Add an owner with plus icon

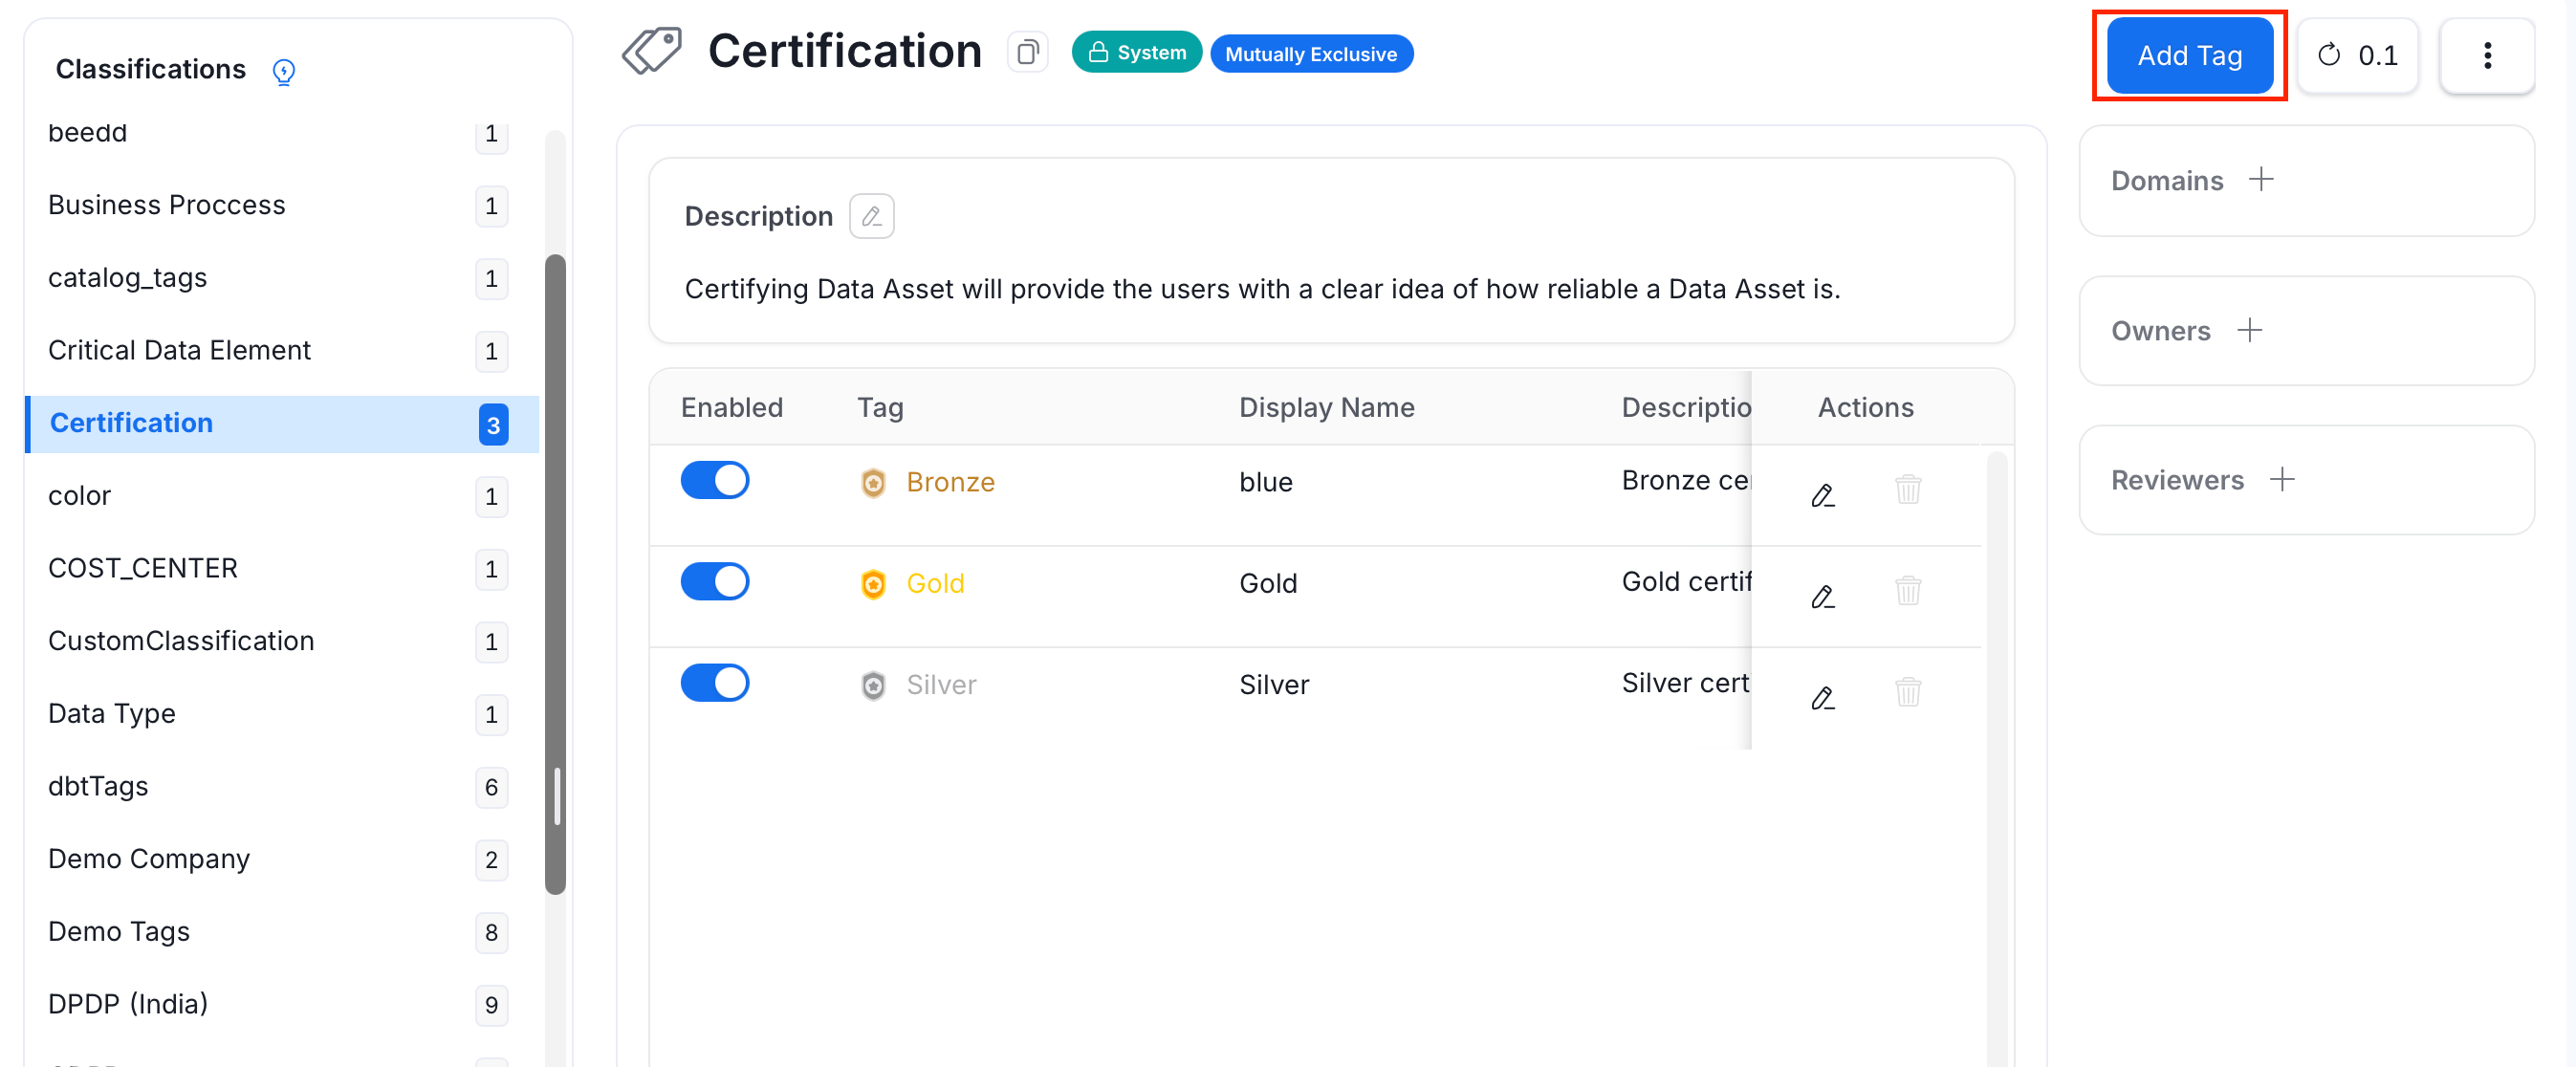tap(2249, 330)
